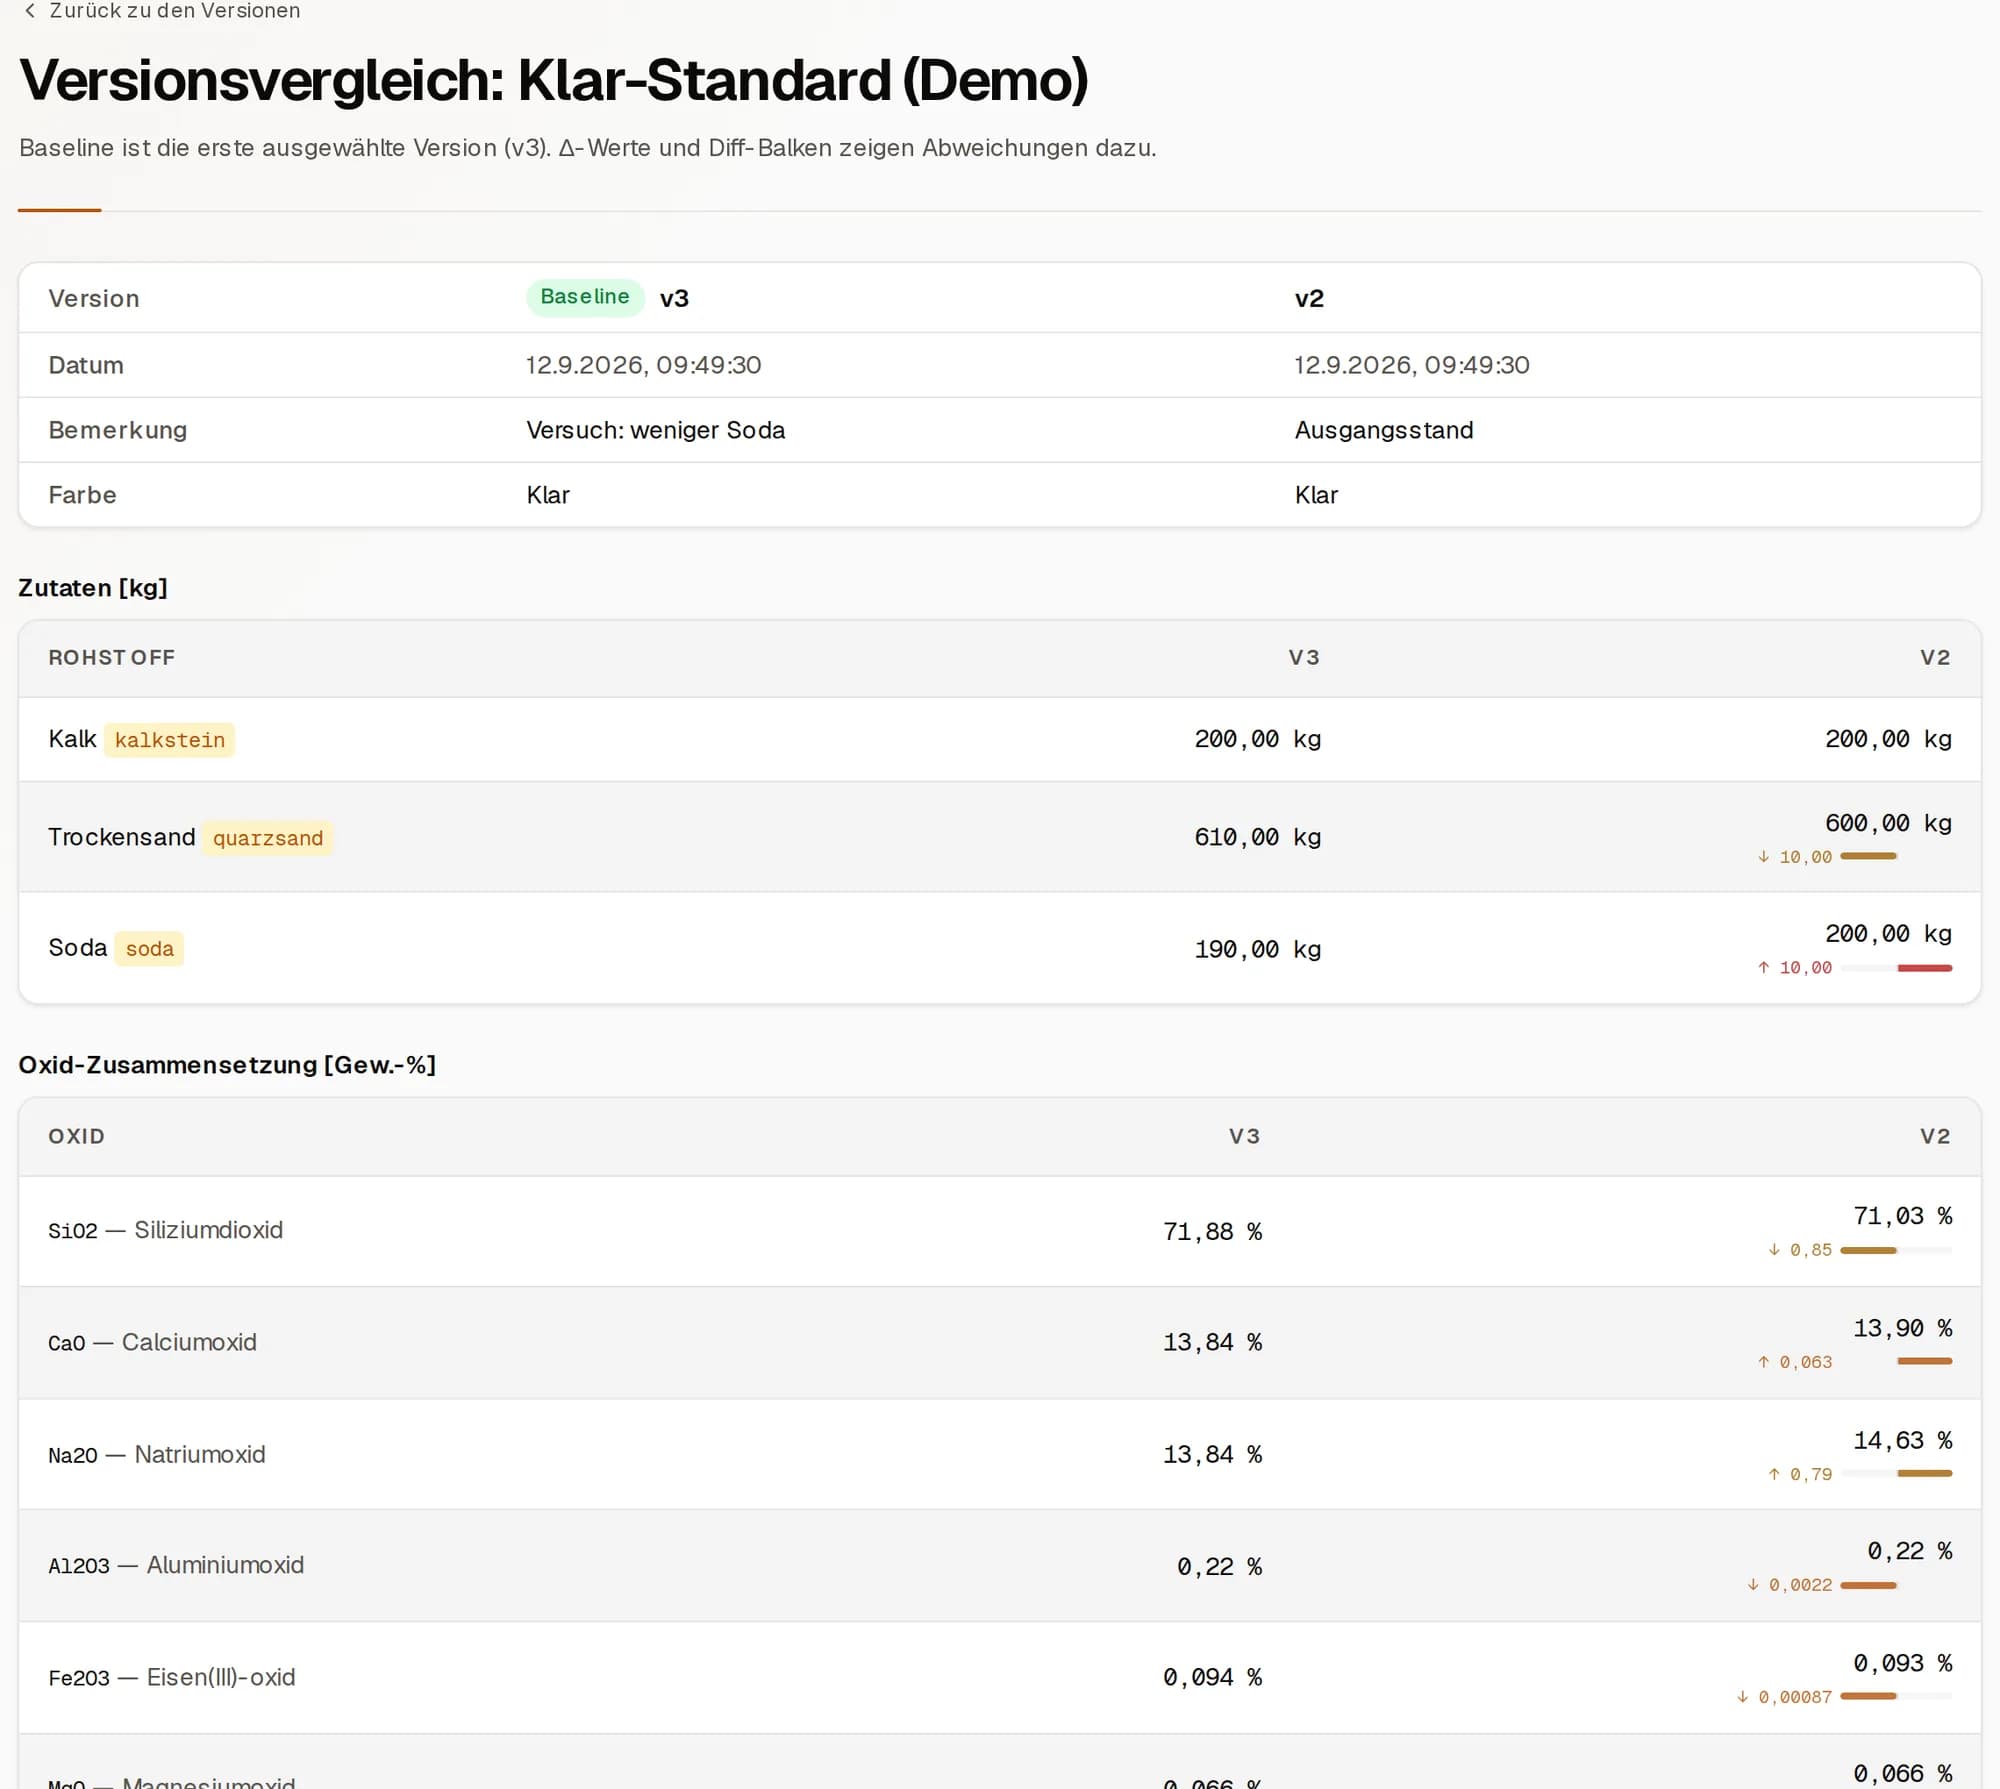Click the SiO2 delta down-arrow icon
This screenshot has height=1789, width=2000.
click(x=1774, y=1250)
